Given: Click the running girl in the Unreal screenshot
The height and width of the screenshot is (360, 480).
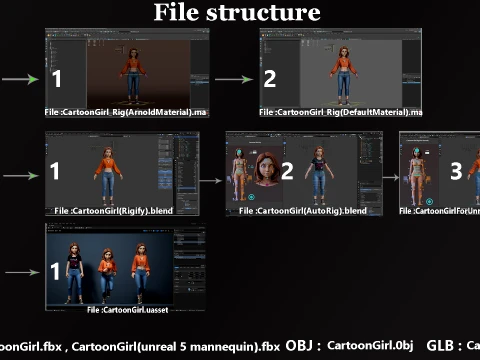Looking at the screenshot, I should tap(107, 273).
